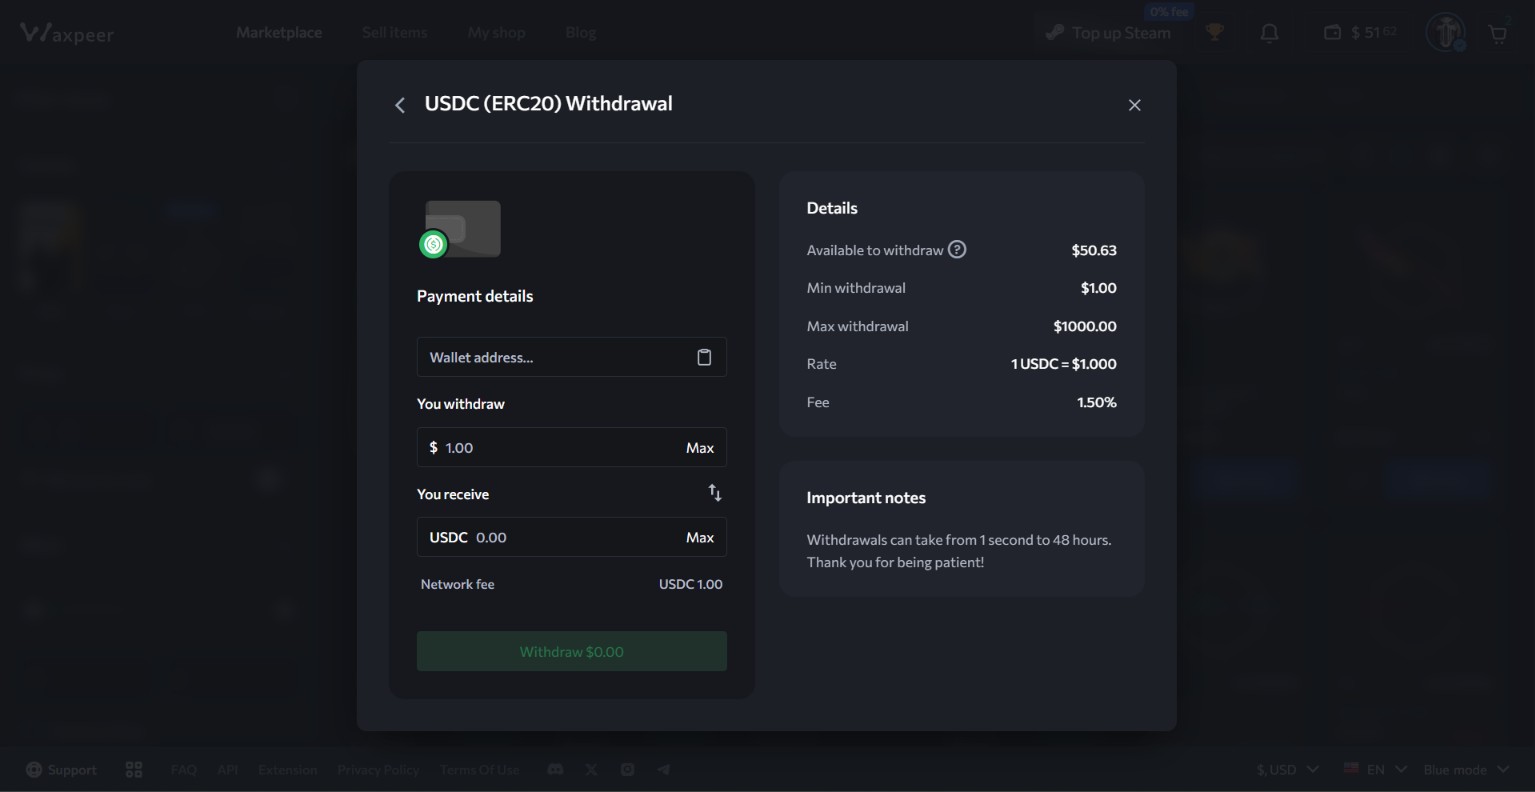Open the Blog tab
The width and height of the screenshot is (1535, 792).
[581, 33]
